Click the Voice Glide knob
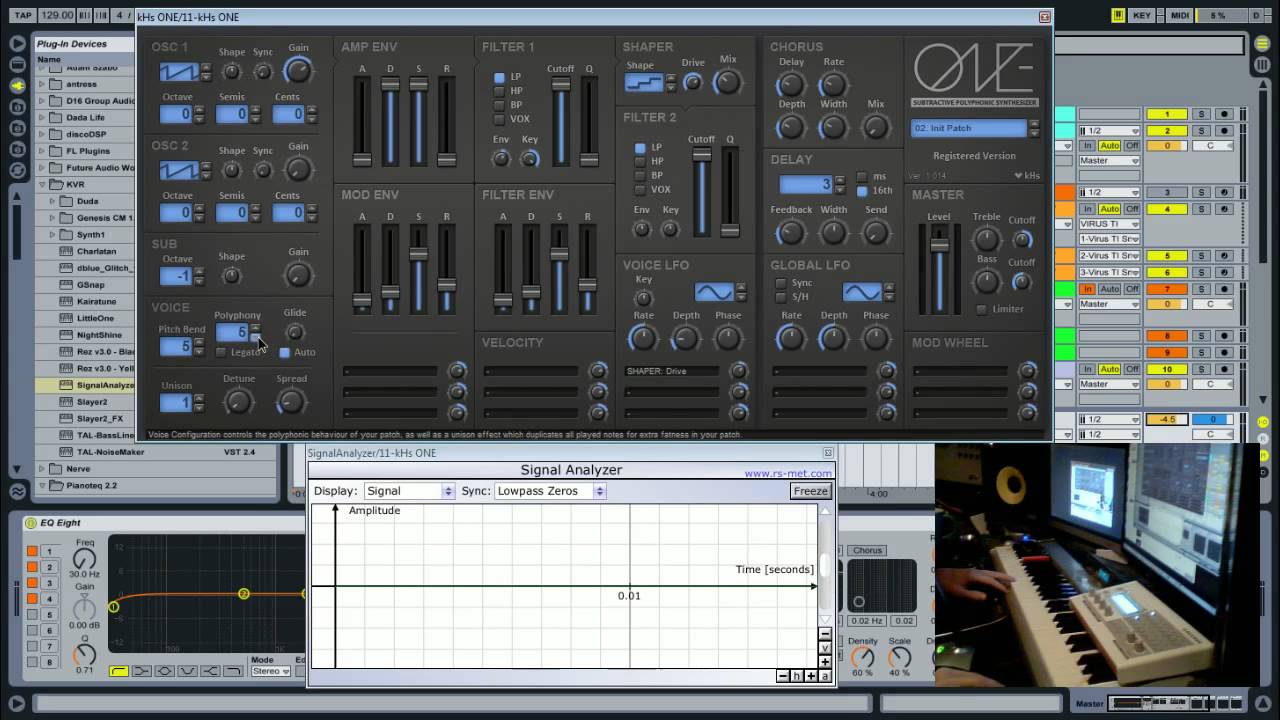 294,332
